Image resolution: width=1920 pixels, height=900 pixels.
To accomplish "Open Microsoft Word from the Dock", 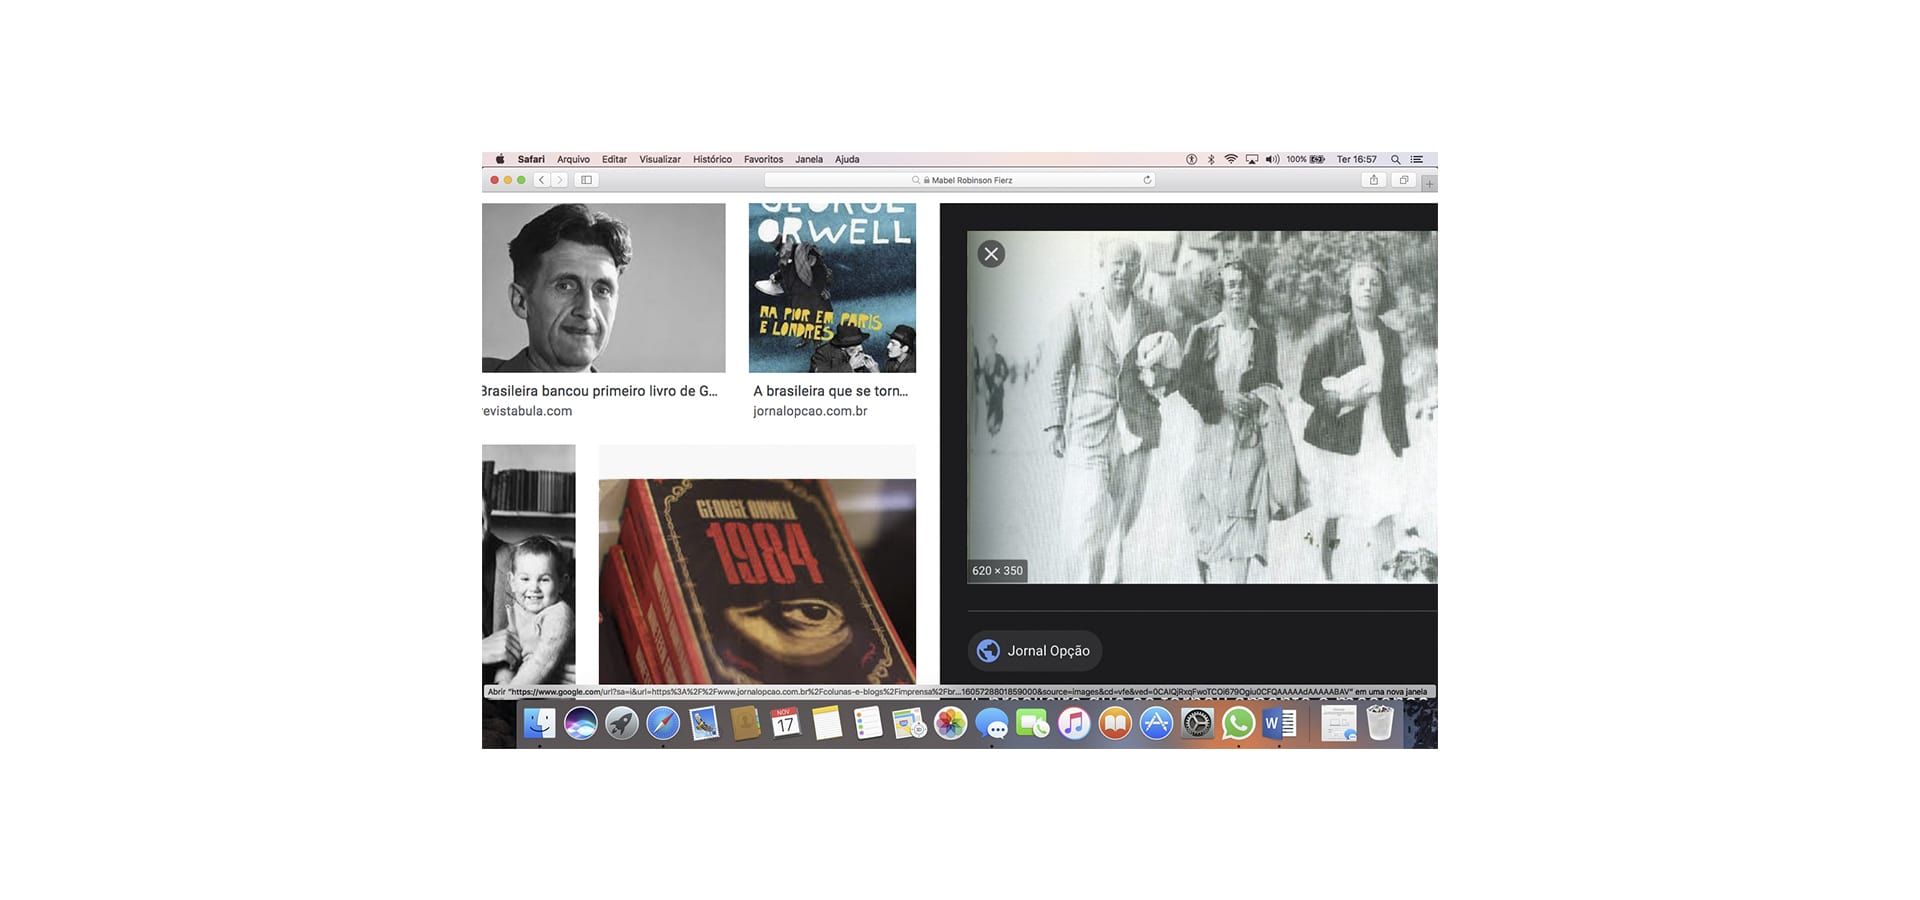I will (x=1279, y=723).
